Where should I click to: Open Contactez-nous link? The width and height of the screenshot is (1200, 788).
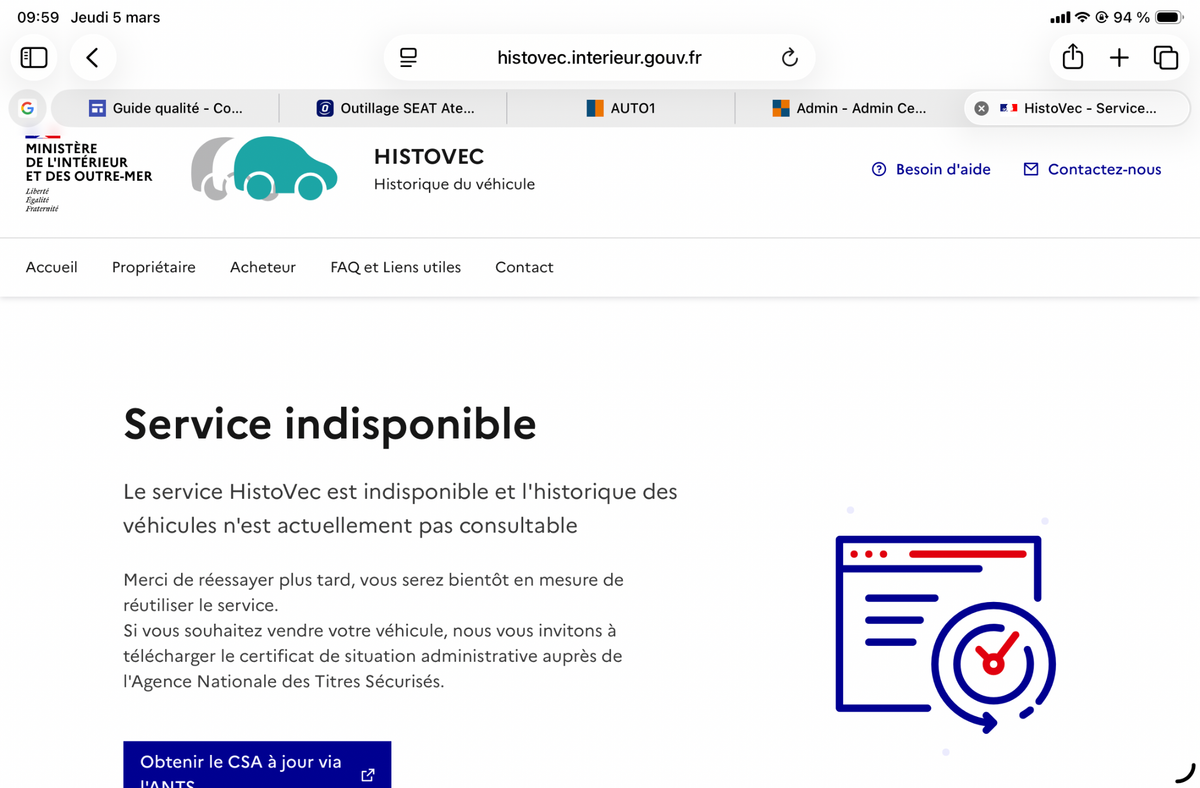[x=1092, y=170]
